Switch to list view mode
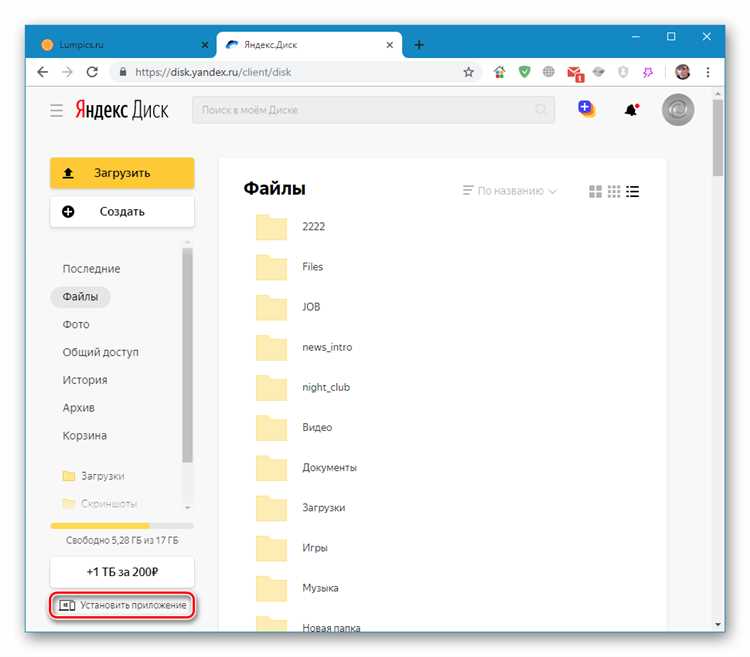 (632, 191)
